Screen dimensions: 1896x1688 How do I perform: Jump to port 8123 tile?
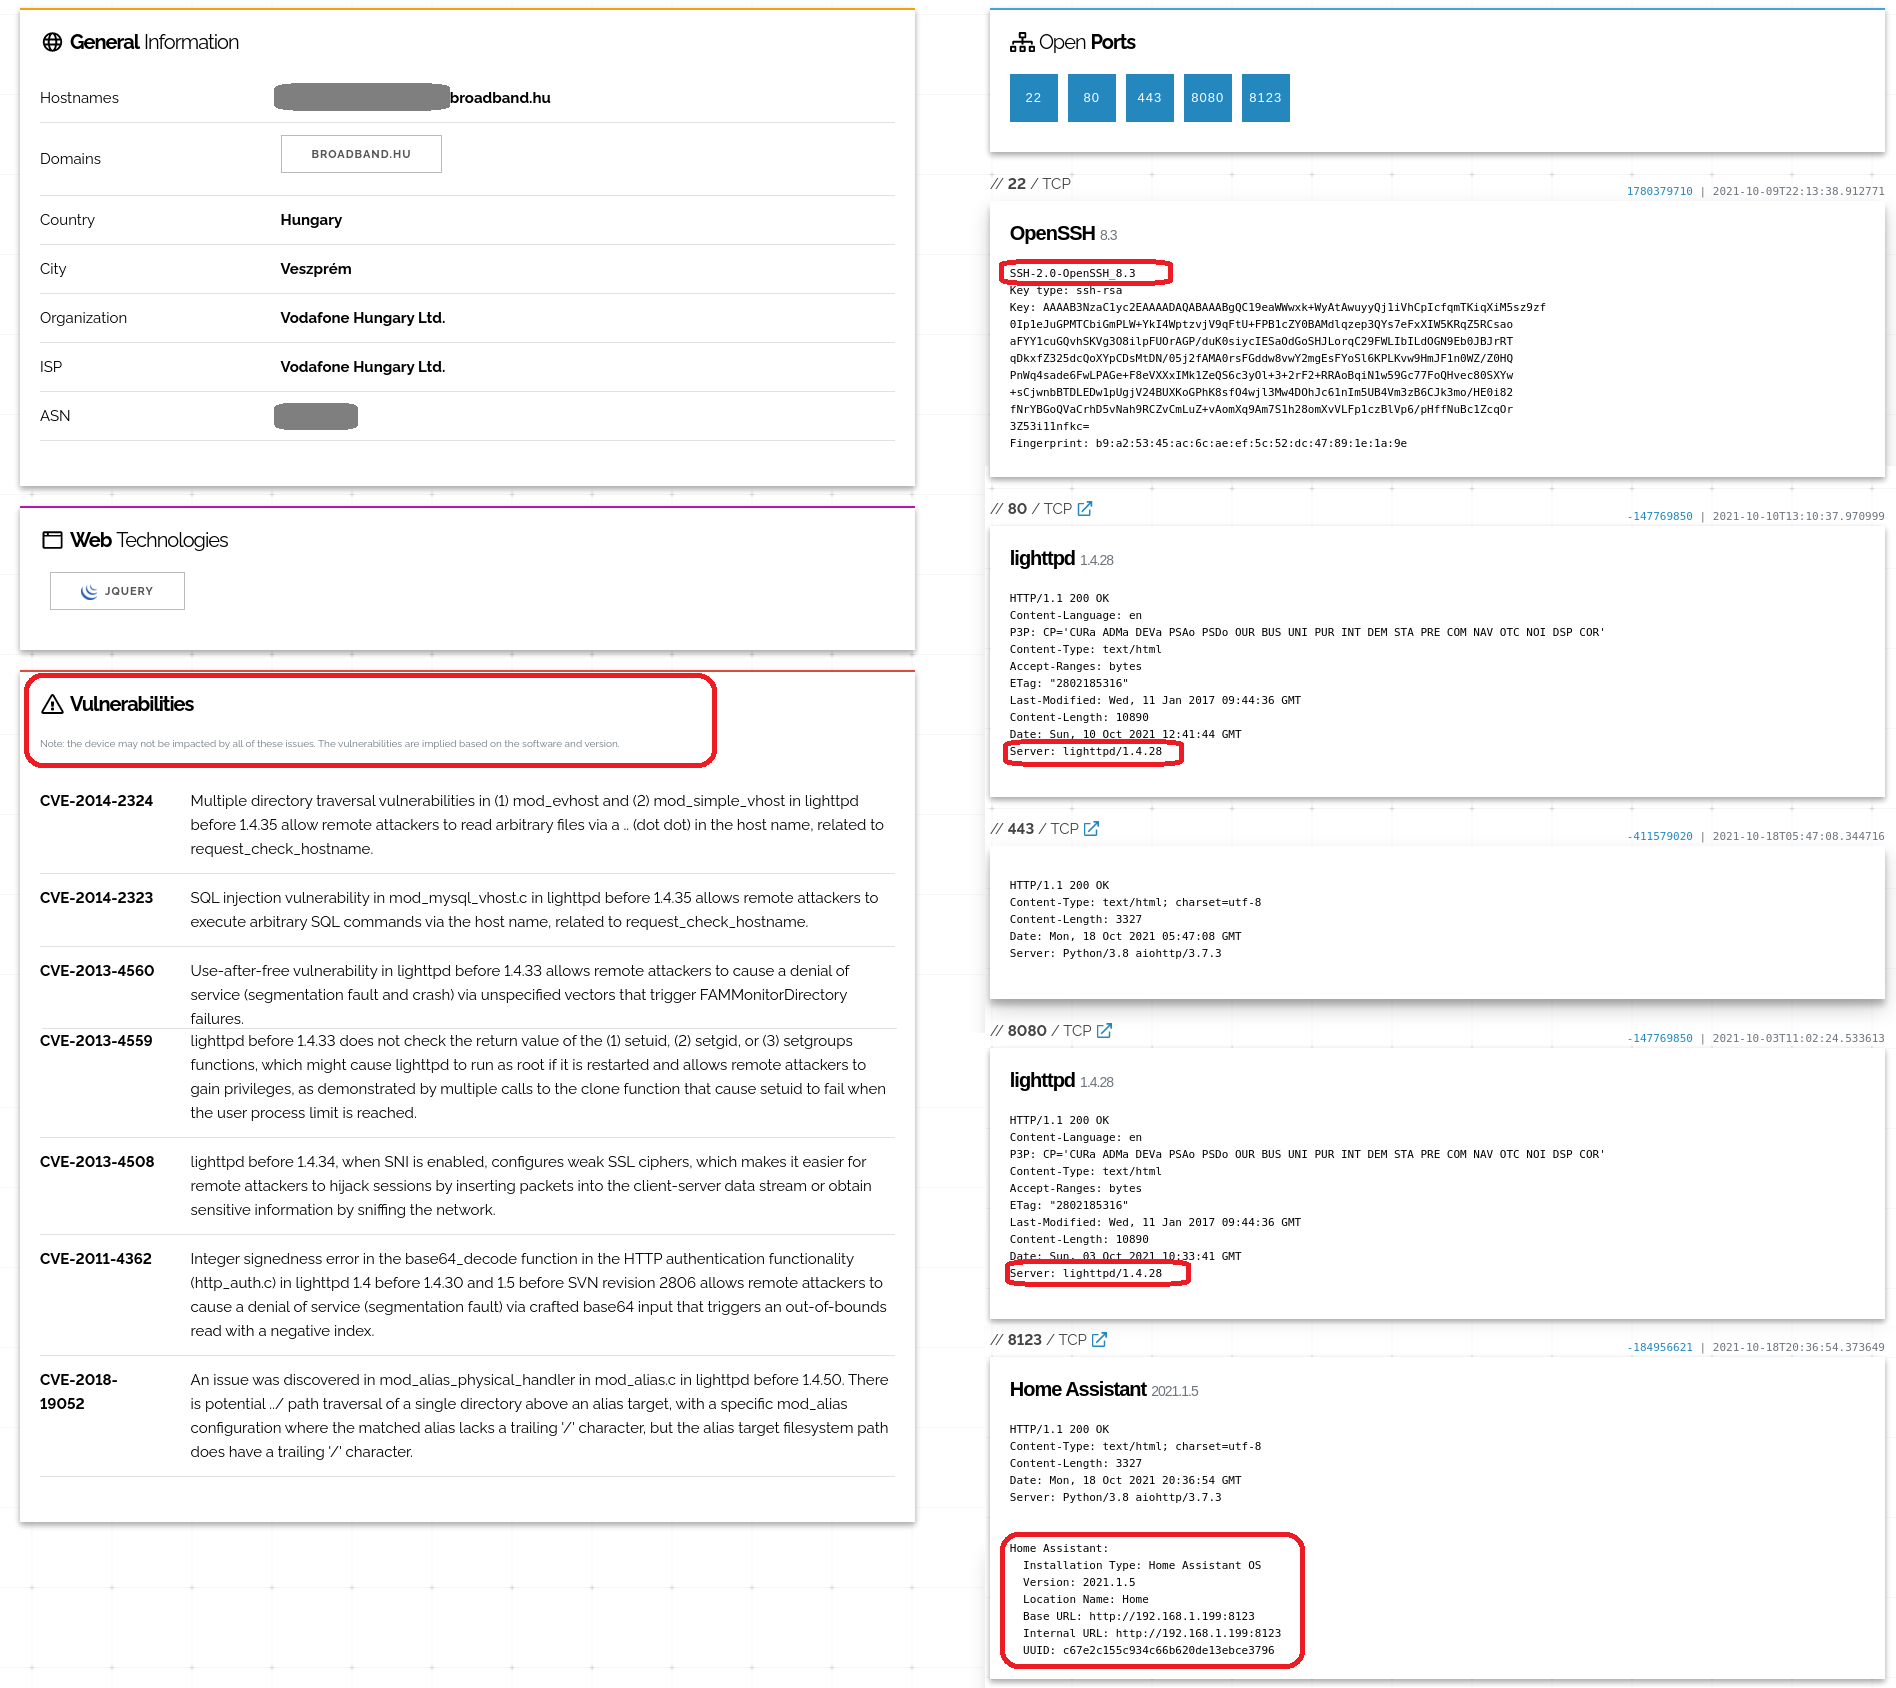point(1265,98)
